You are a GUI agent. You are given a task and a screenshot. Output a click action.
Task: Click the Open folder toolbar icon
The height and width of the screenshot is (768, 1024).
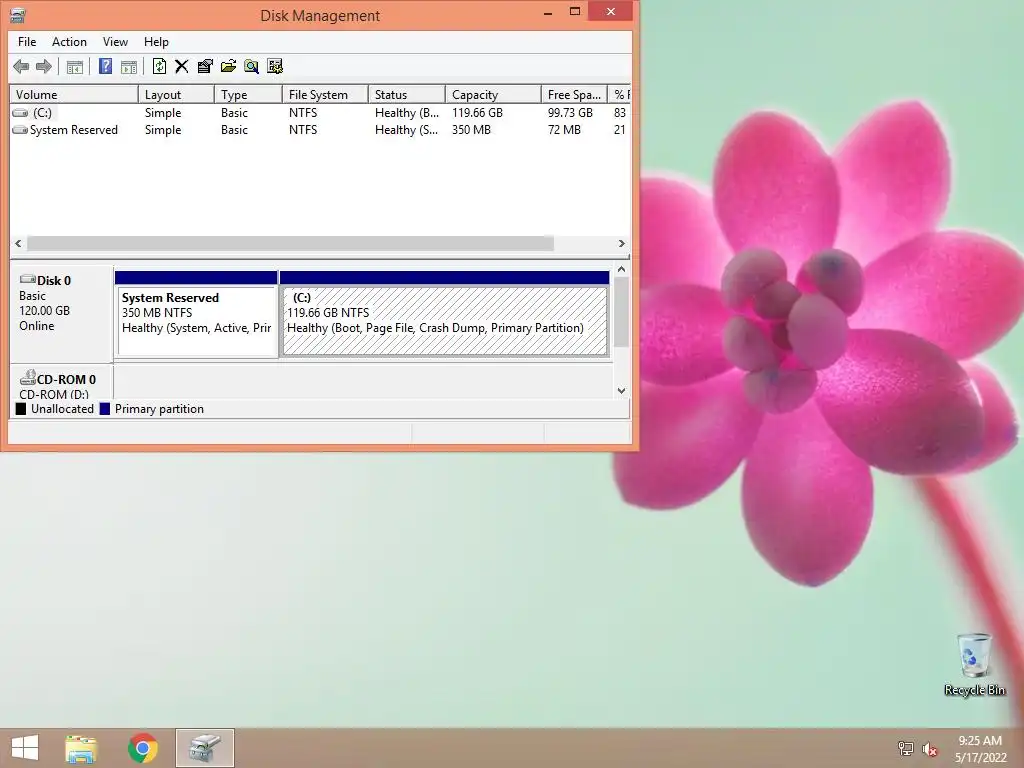coord(229,66)
